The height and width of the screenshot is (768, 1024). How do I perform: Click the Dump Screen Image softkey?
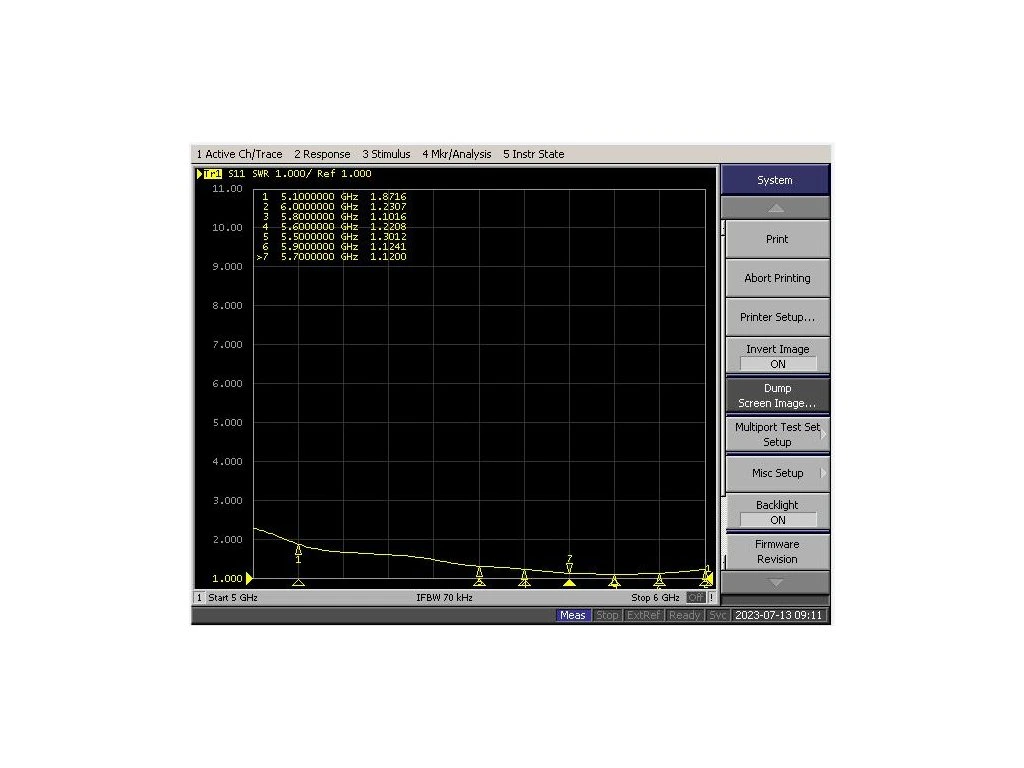776,395
